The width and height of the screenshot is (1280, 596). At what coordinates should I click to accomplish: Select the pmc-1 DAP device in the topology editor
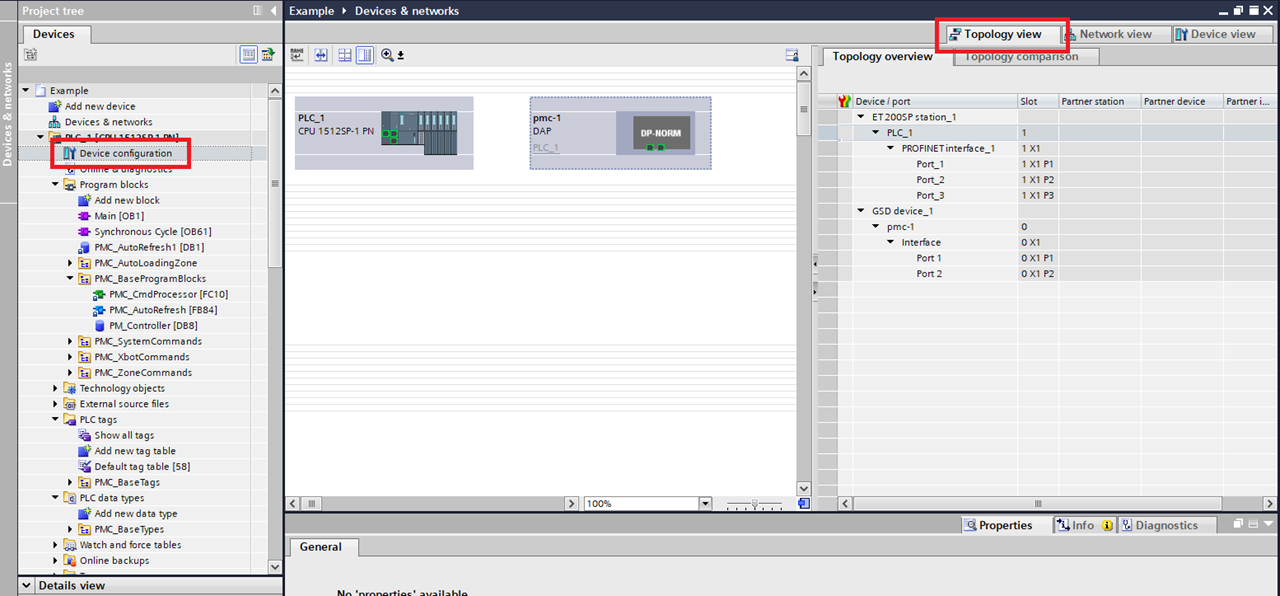point(620,132)
